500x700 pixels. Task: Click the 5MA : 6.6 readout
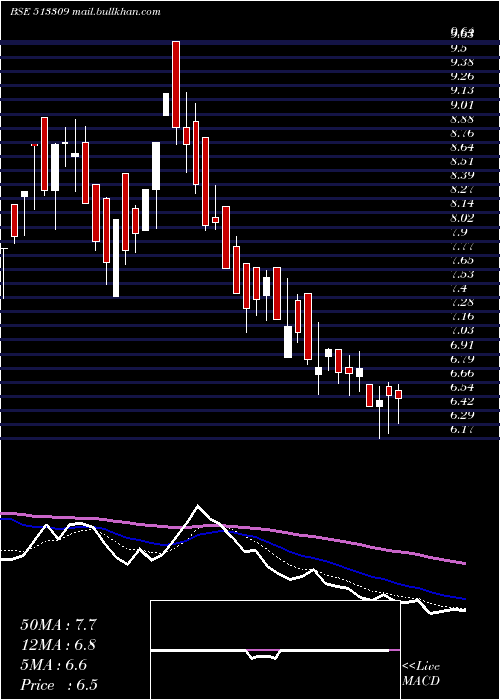click(54, 665)
